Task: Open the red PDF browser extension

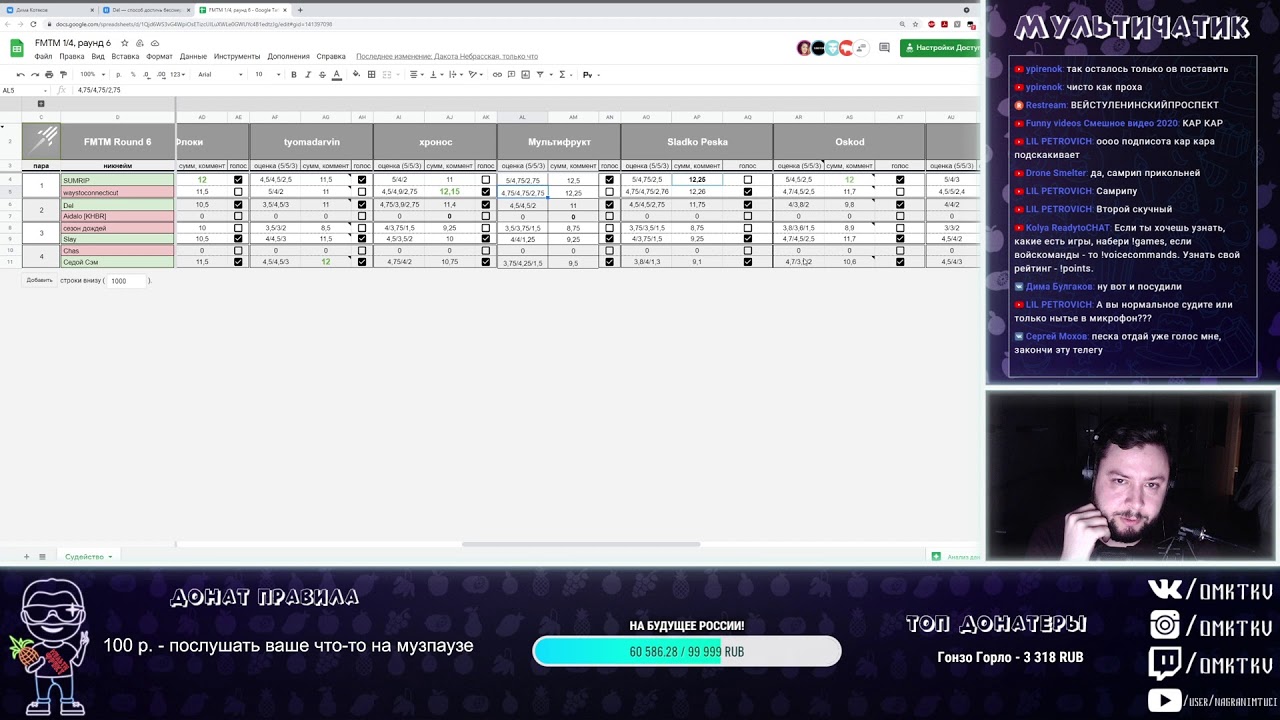Action: (x=944, y=24)
